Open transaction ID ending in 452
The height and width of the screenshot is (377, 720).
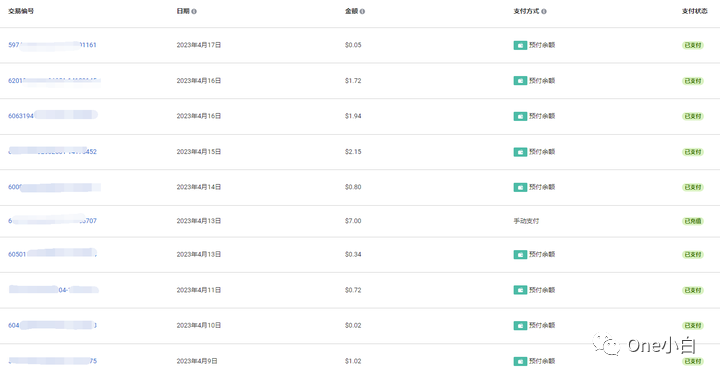click(x=52, y=152)
